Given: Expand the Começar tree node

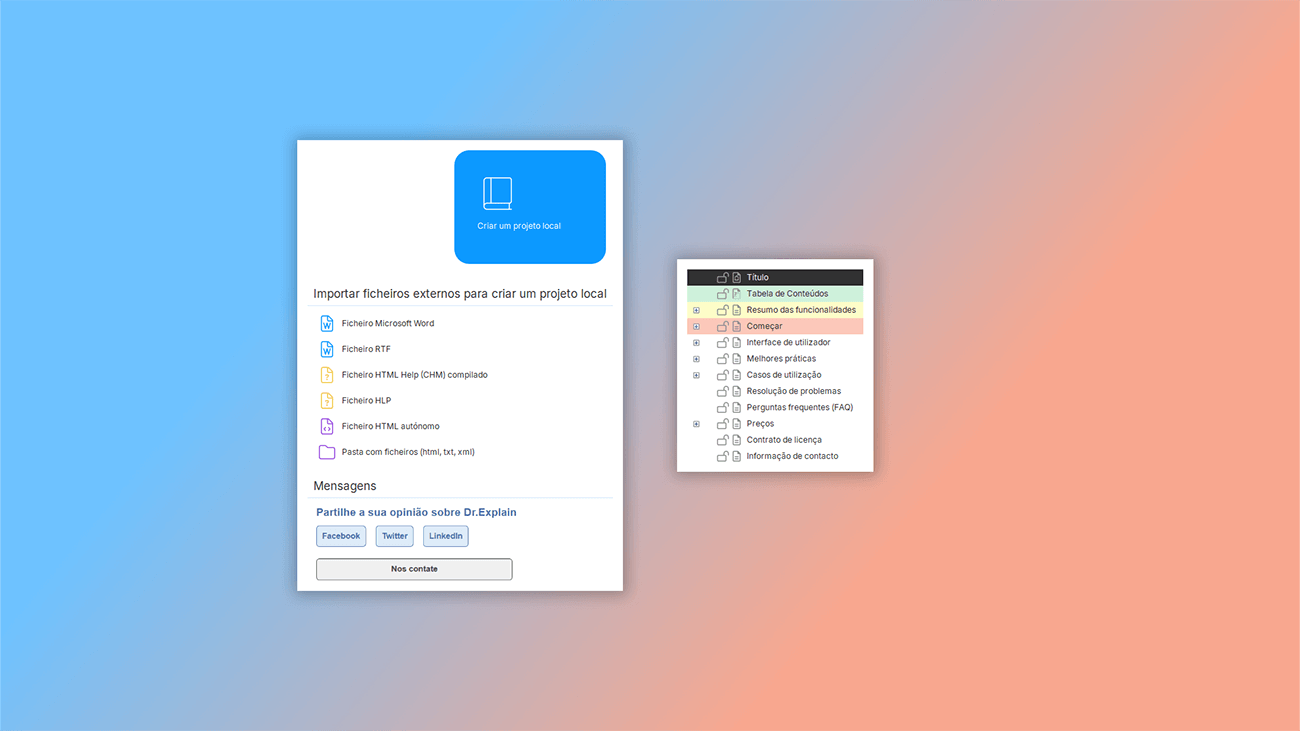Looking at the screenshot, I should point(696,327).
